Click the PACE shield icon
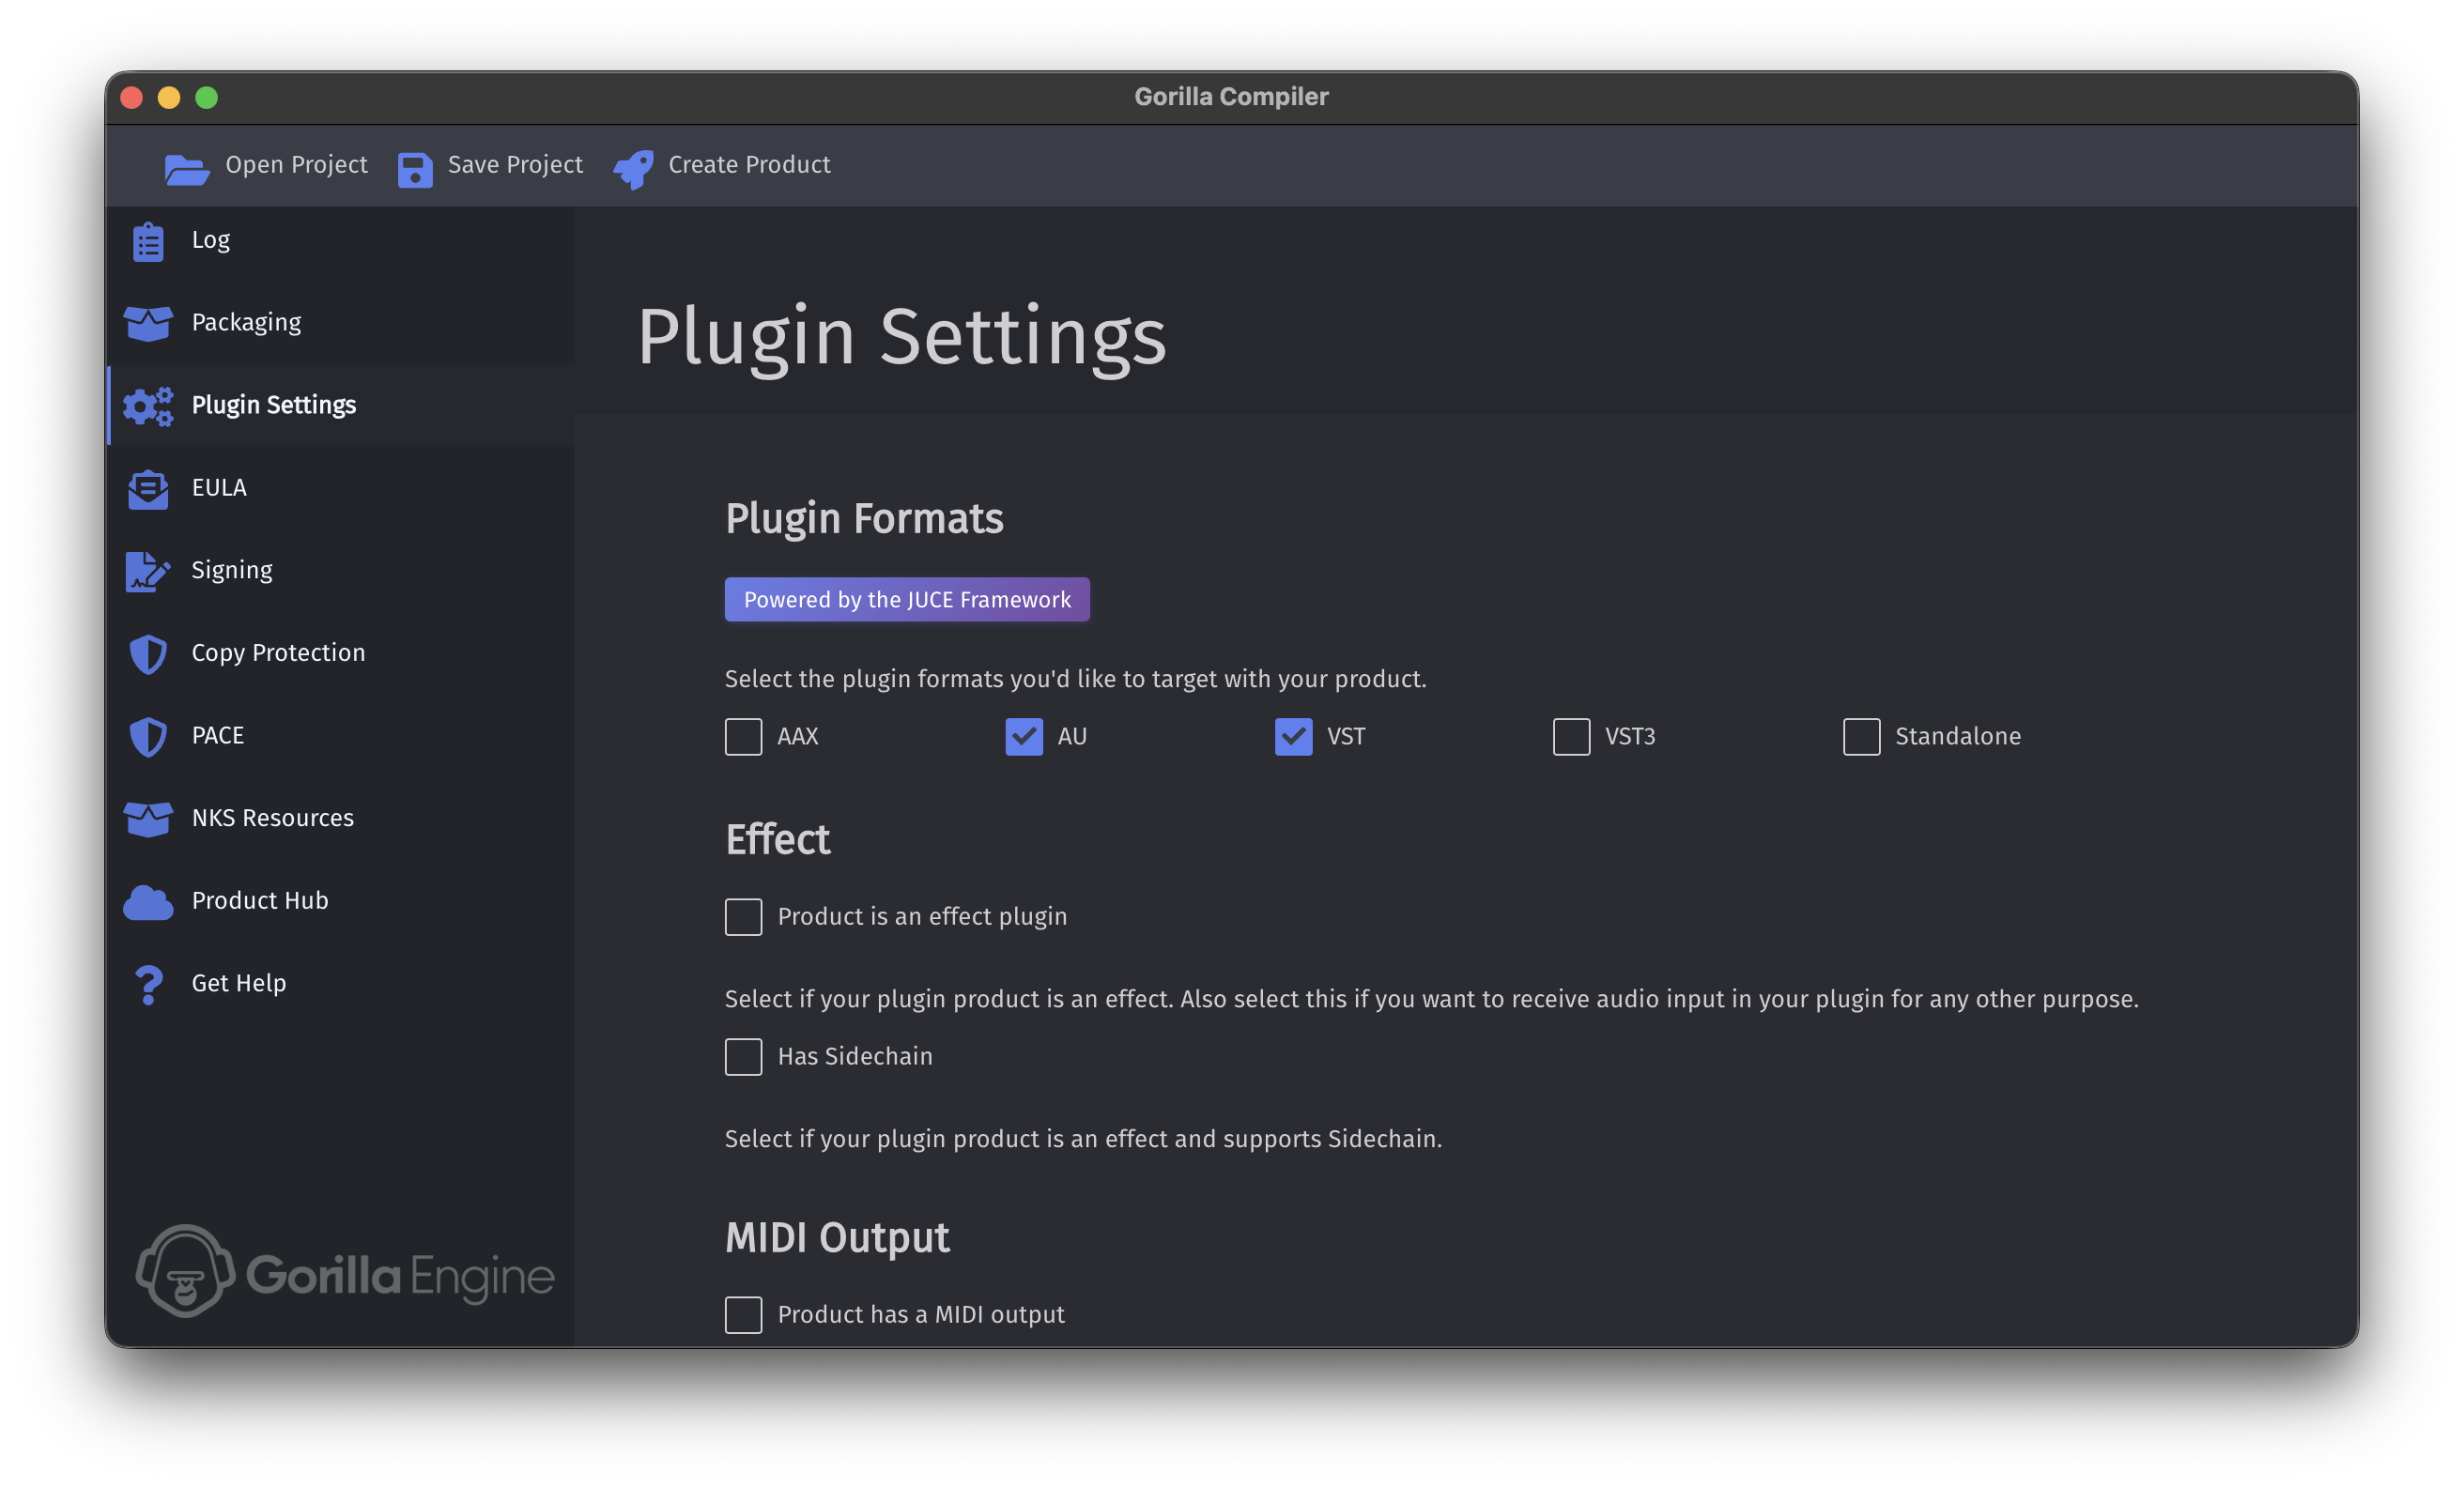The height and width of the screenshot is (1487, 2464). pos(148,737)
